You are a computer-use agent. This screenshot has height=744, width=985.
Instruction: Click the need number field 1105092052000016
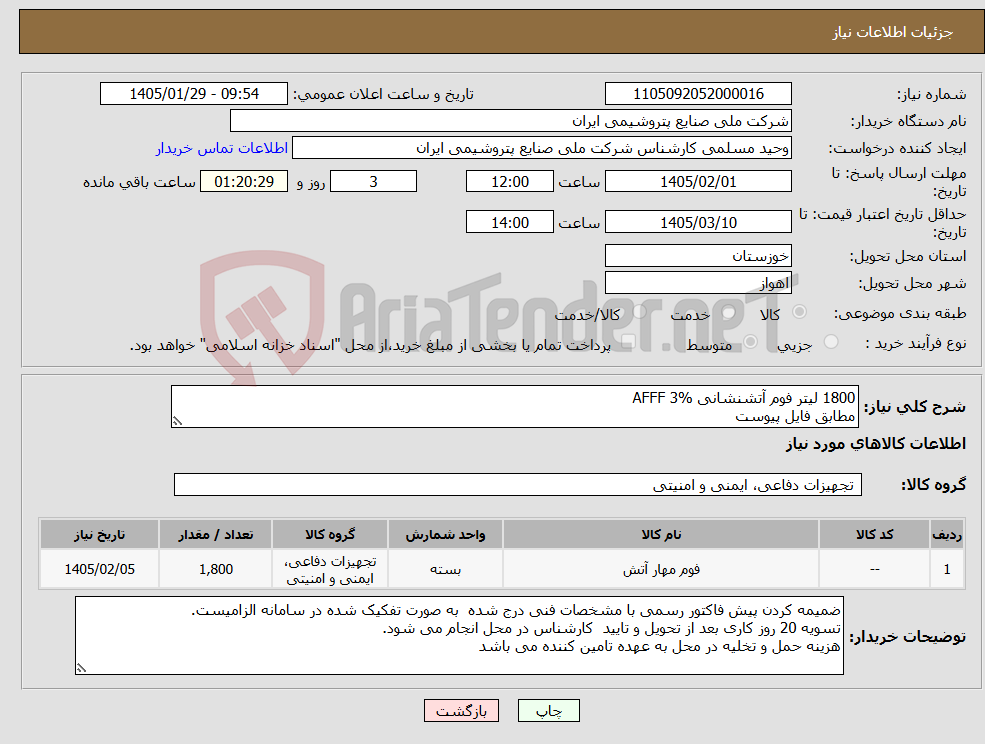pos(698,94)
